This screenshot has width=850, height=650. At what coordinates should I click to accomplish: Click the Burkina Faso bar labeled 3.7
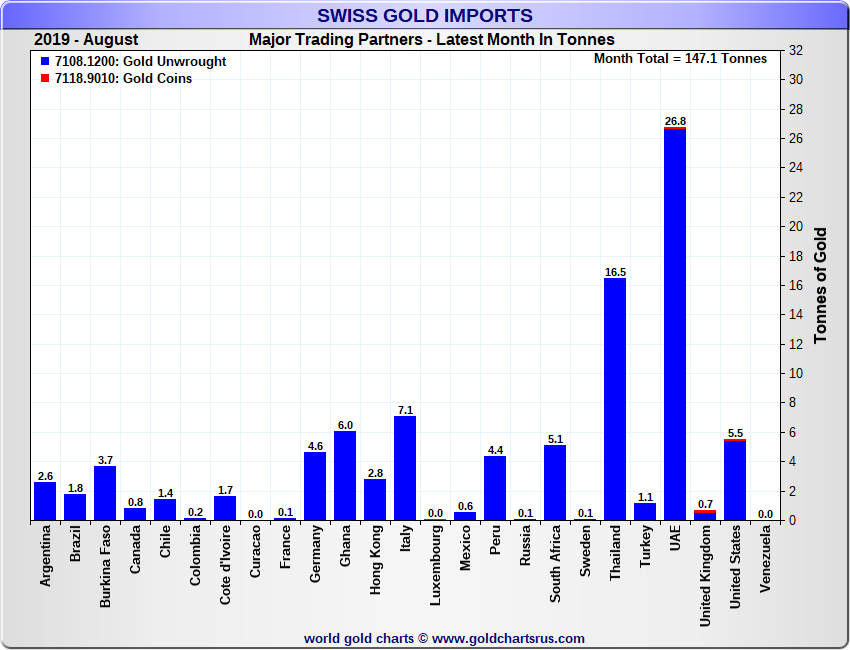pos(105,493)
